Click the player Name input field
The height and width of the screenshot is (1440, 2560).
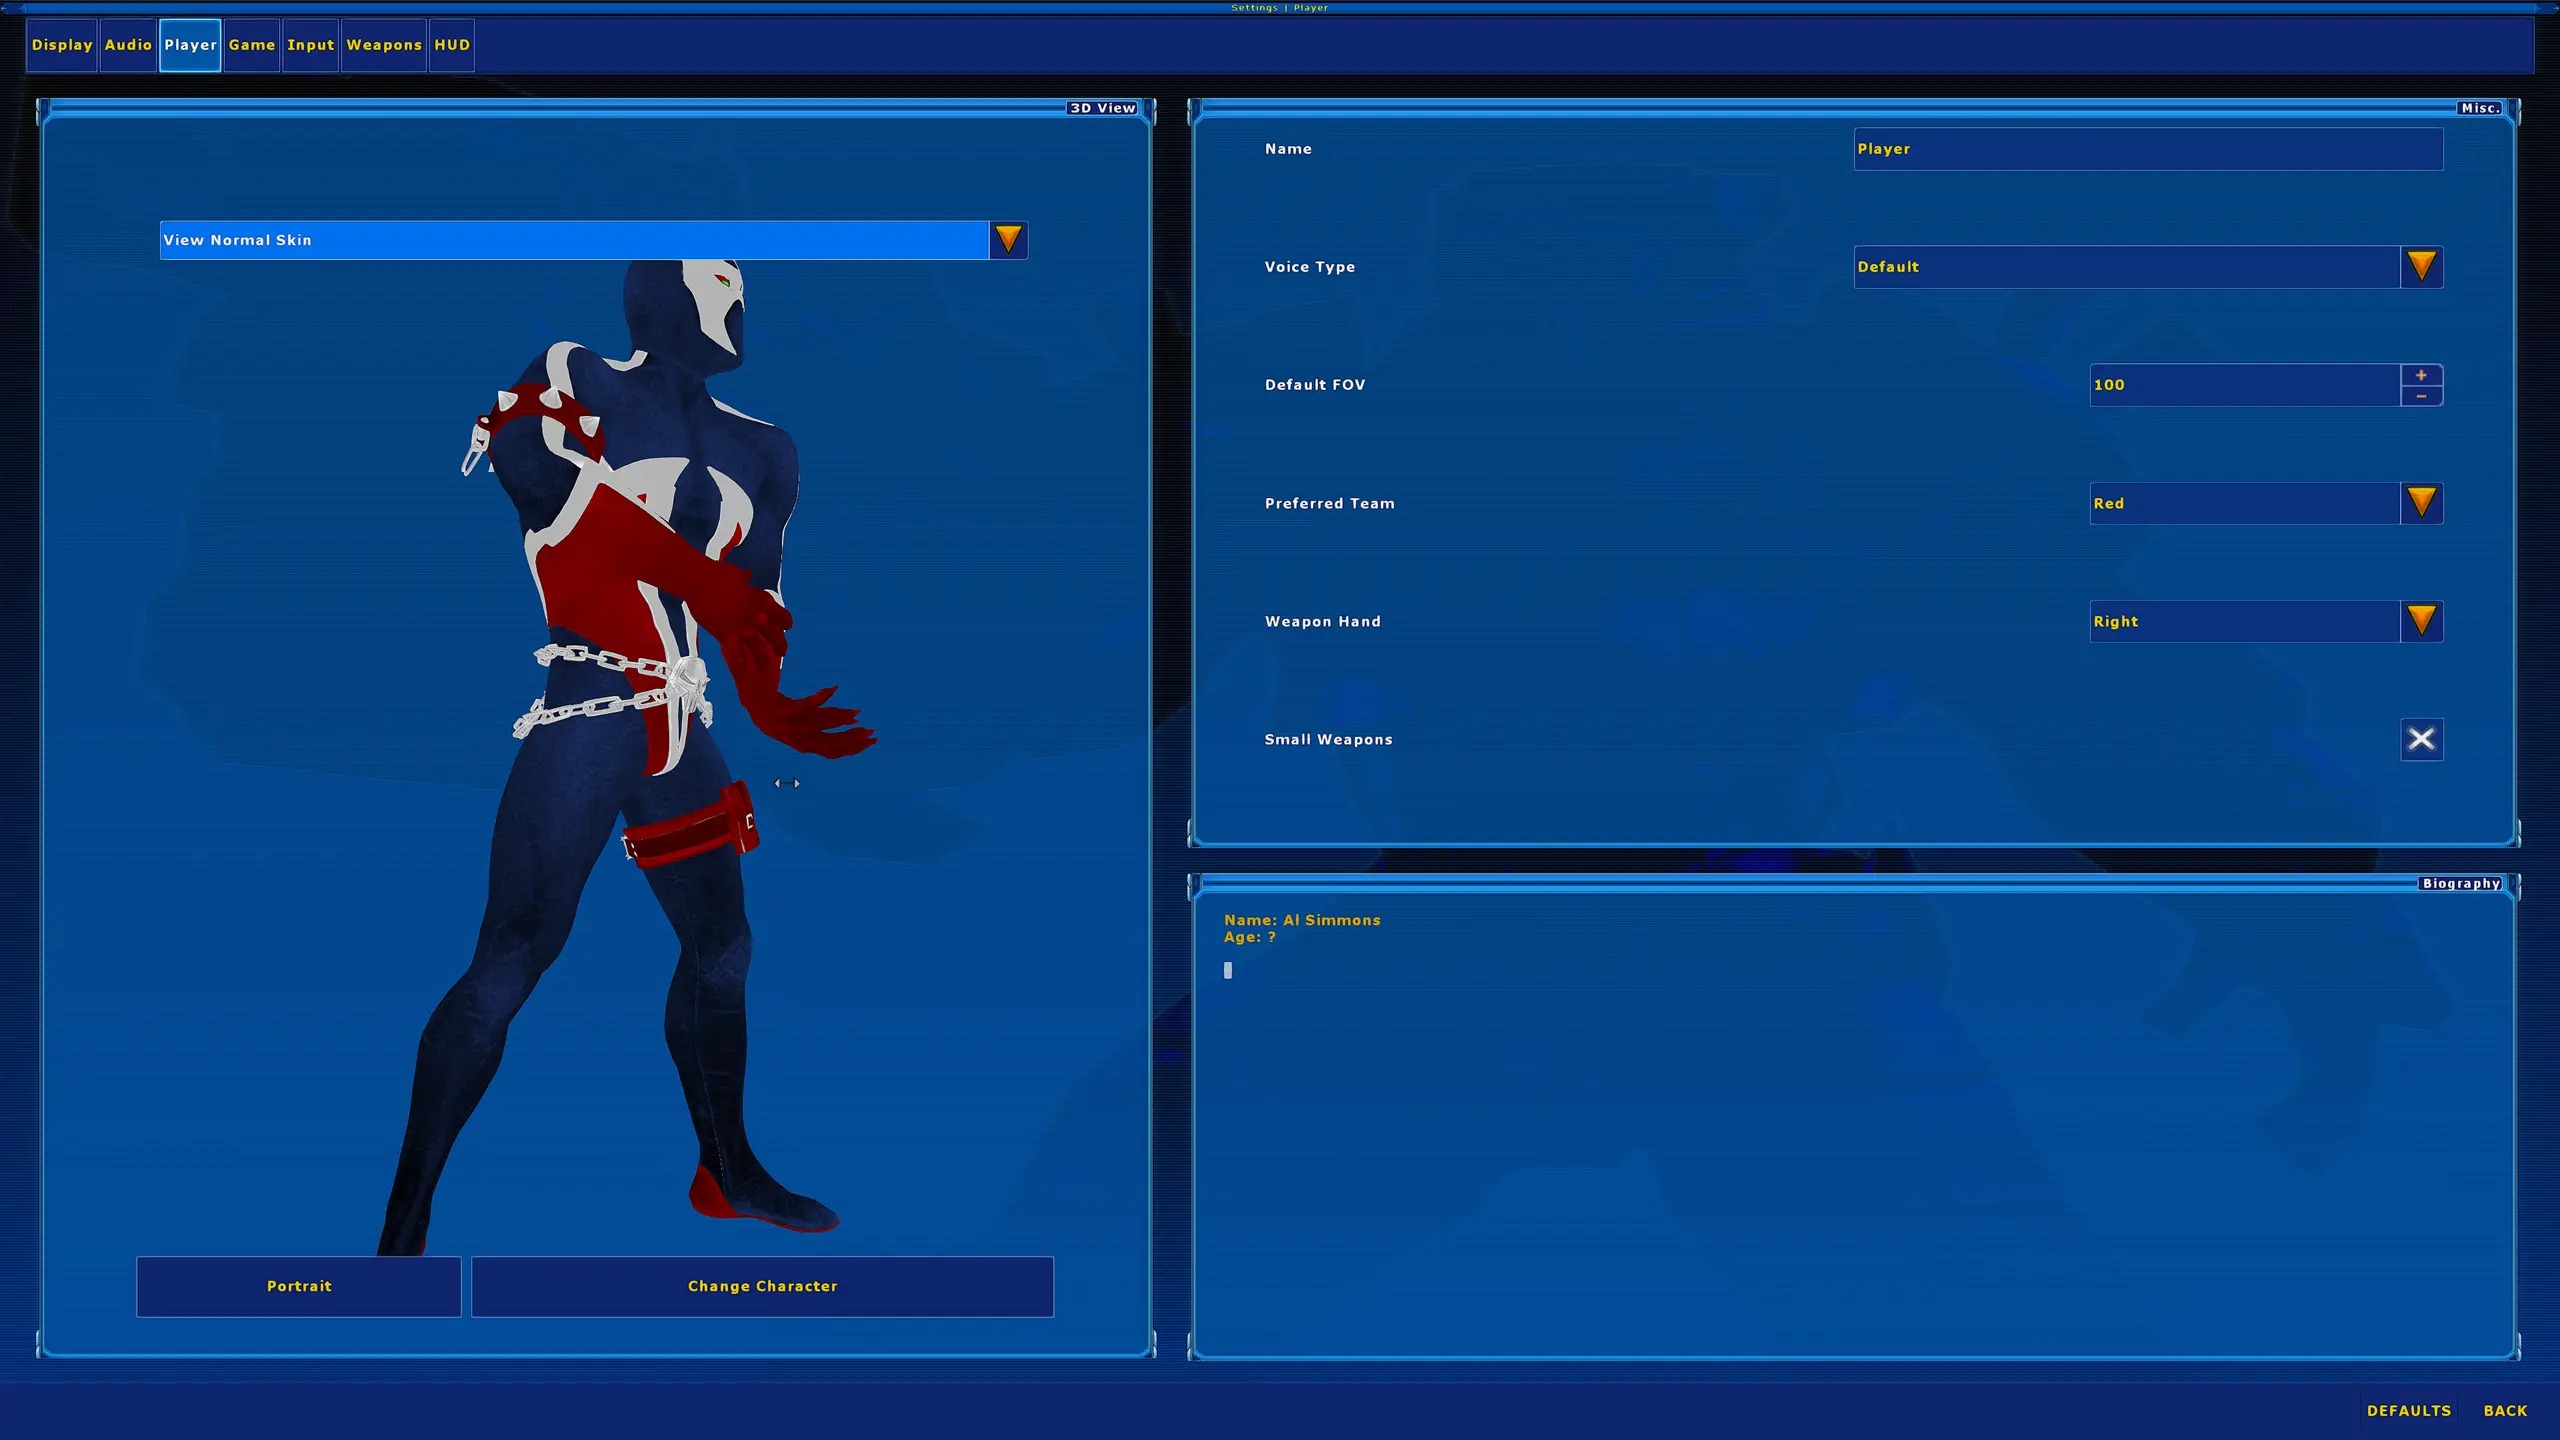[2147, 149]
